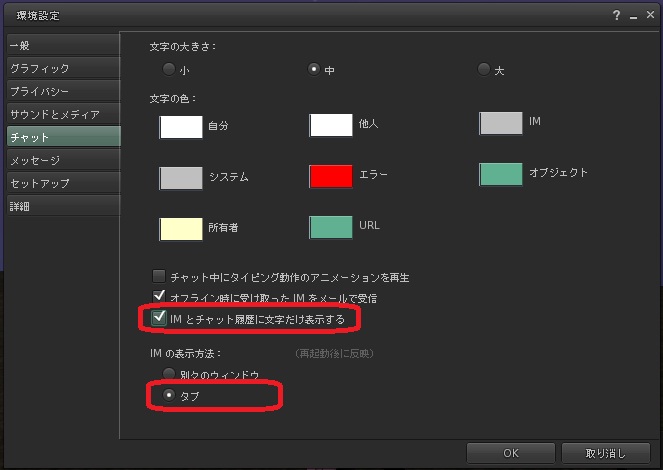Open the 自分 white color swatch

point(181,126)
